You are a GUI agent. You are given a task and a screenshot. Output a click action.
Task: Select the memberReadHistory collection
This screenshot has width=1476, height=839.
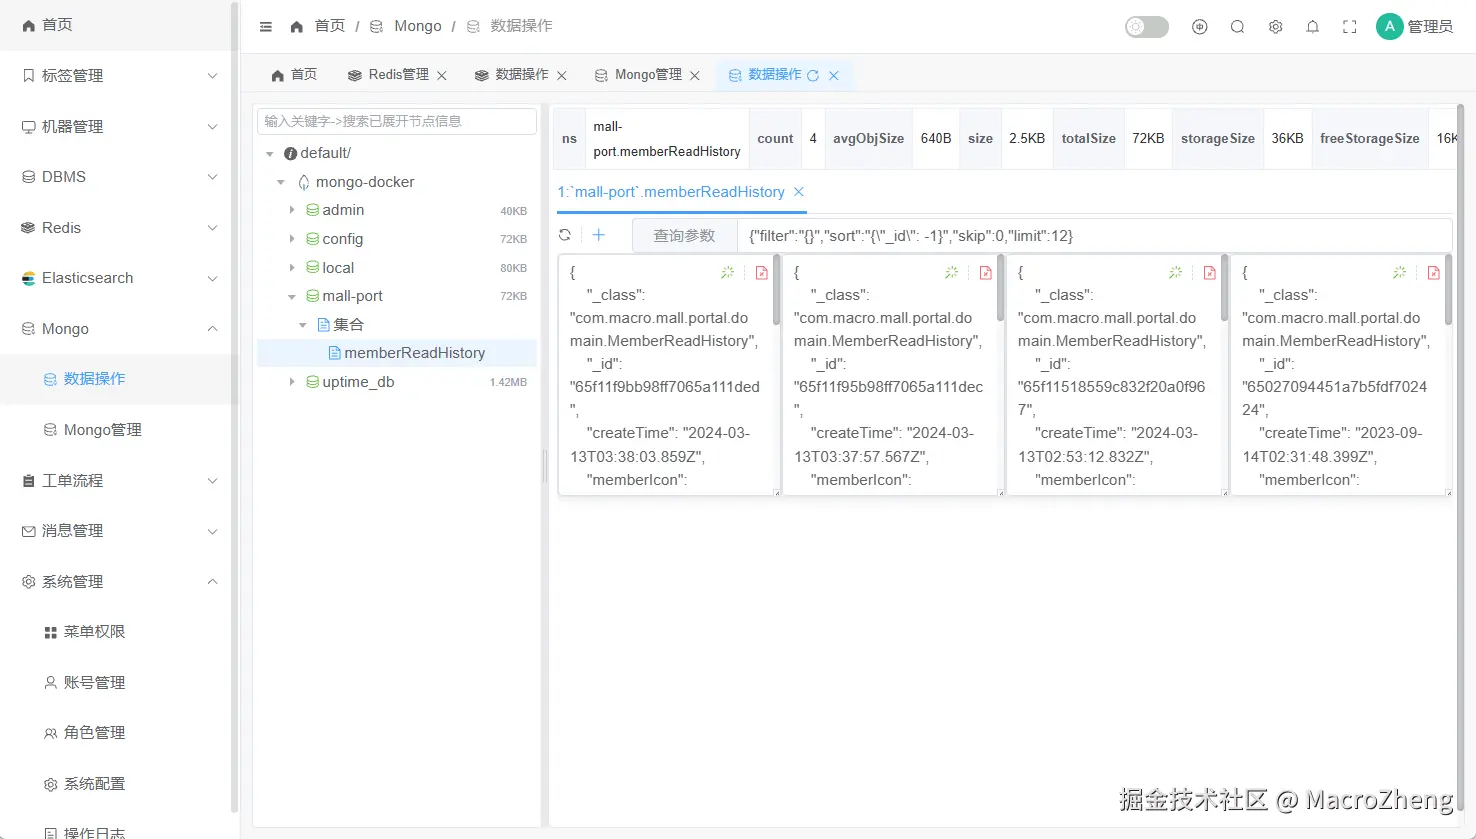[414, 353]
